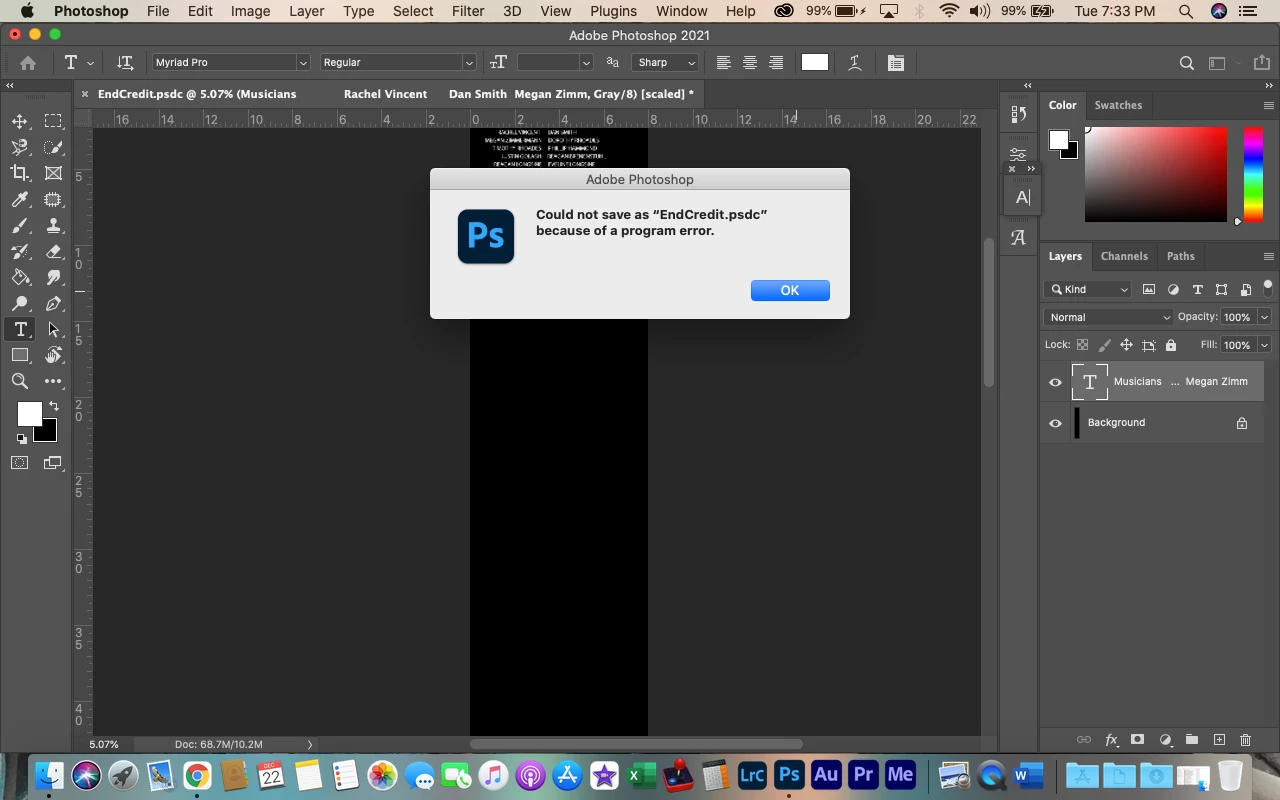Screen dimensions: 1280x800
Task: Select the Paint Bucket tool
Action: coord(20,277)
